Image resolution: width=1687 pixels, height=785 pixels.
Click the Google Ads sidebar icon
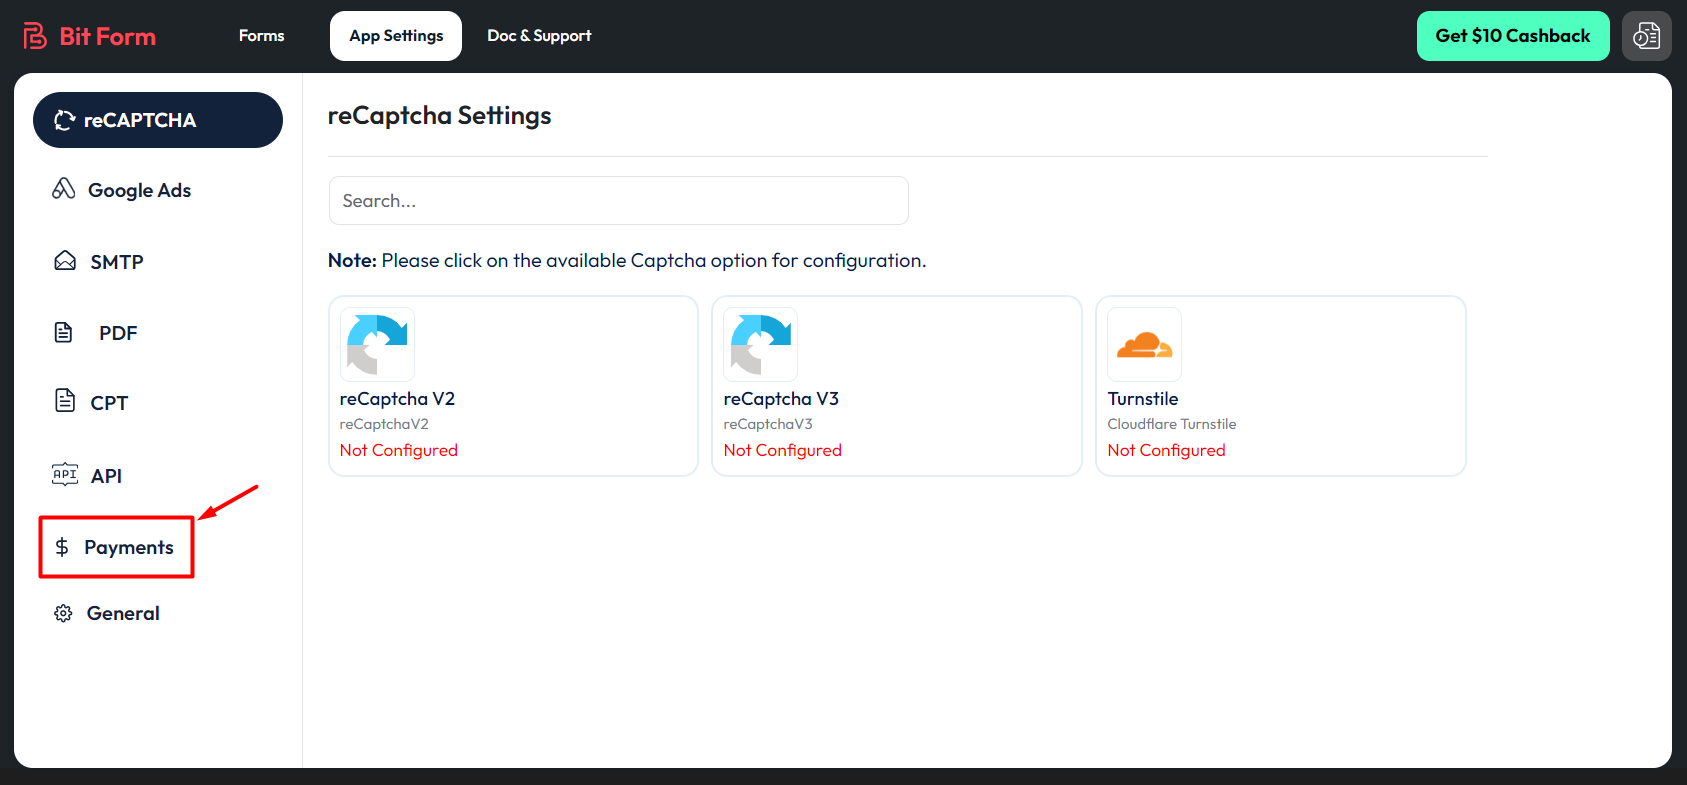point(64,189)
